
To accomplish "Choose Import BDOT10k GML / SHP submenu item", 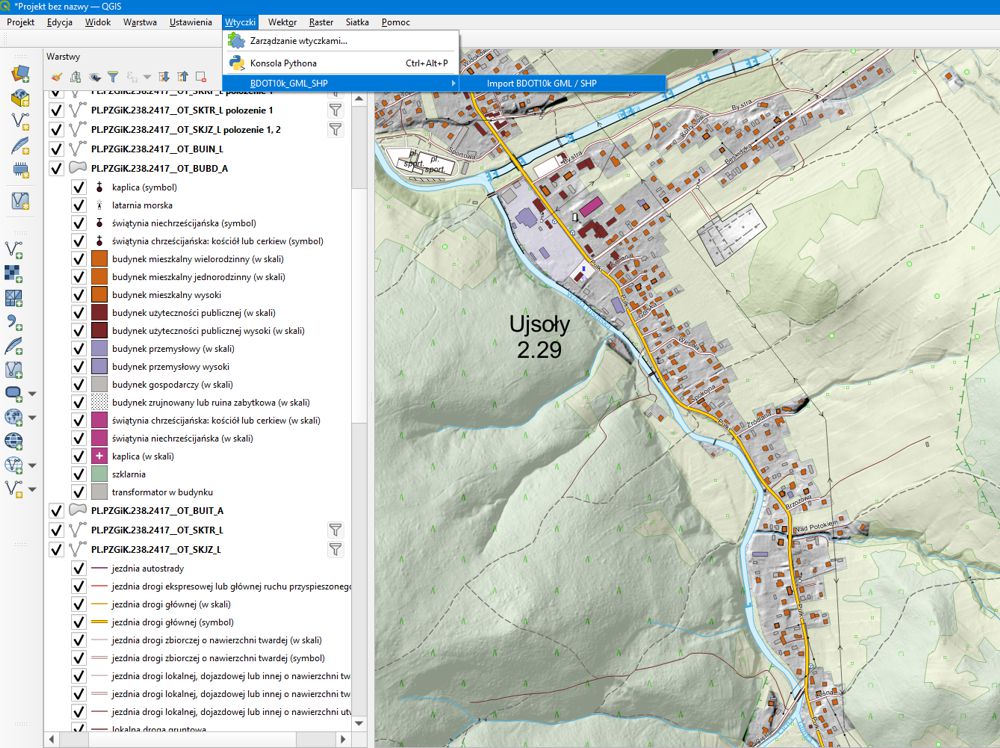I will pos(562,83).
